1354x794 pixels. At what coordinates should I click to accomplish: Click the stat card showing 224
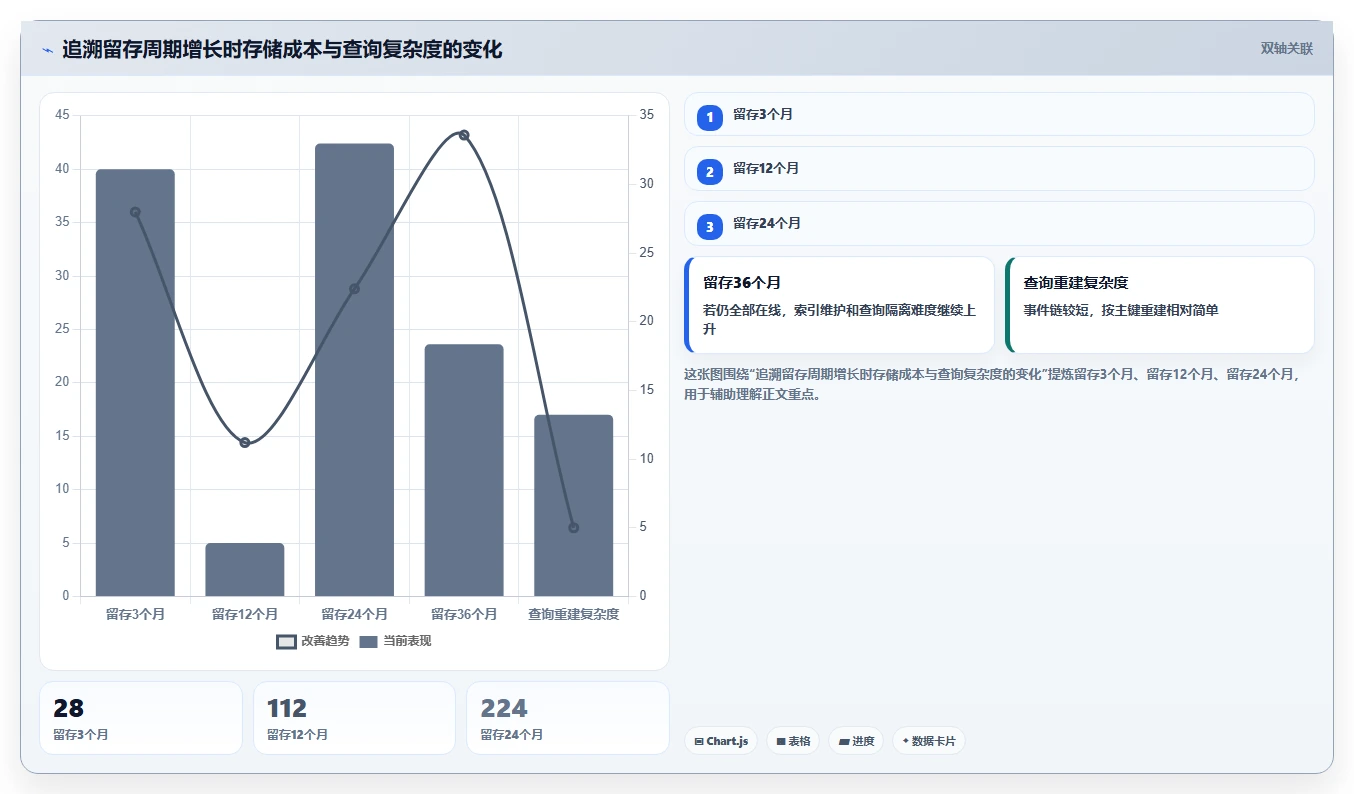(x=568, y=718)
